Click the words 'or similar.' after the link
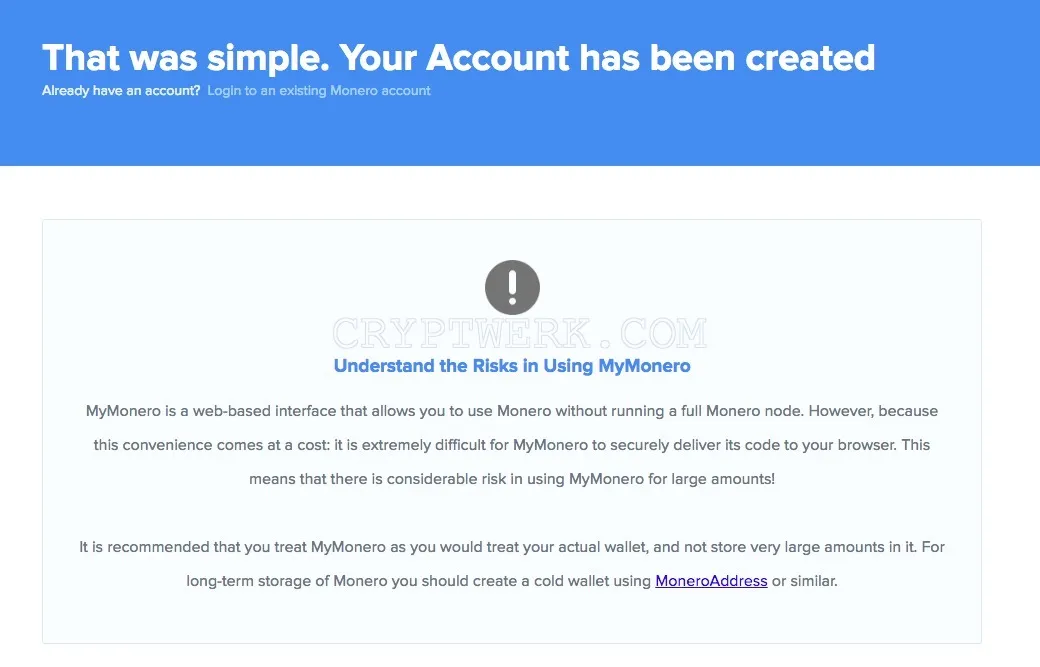 tap(805, 581)
